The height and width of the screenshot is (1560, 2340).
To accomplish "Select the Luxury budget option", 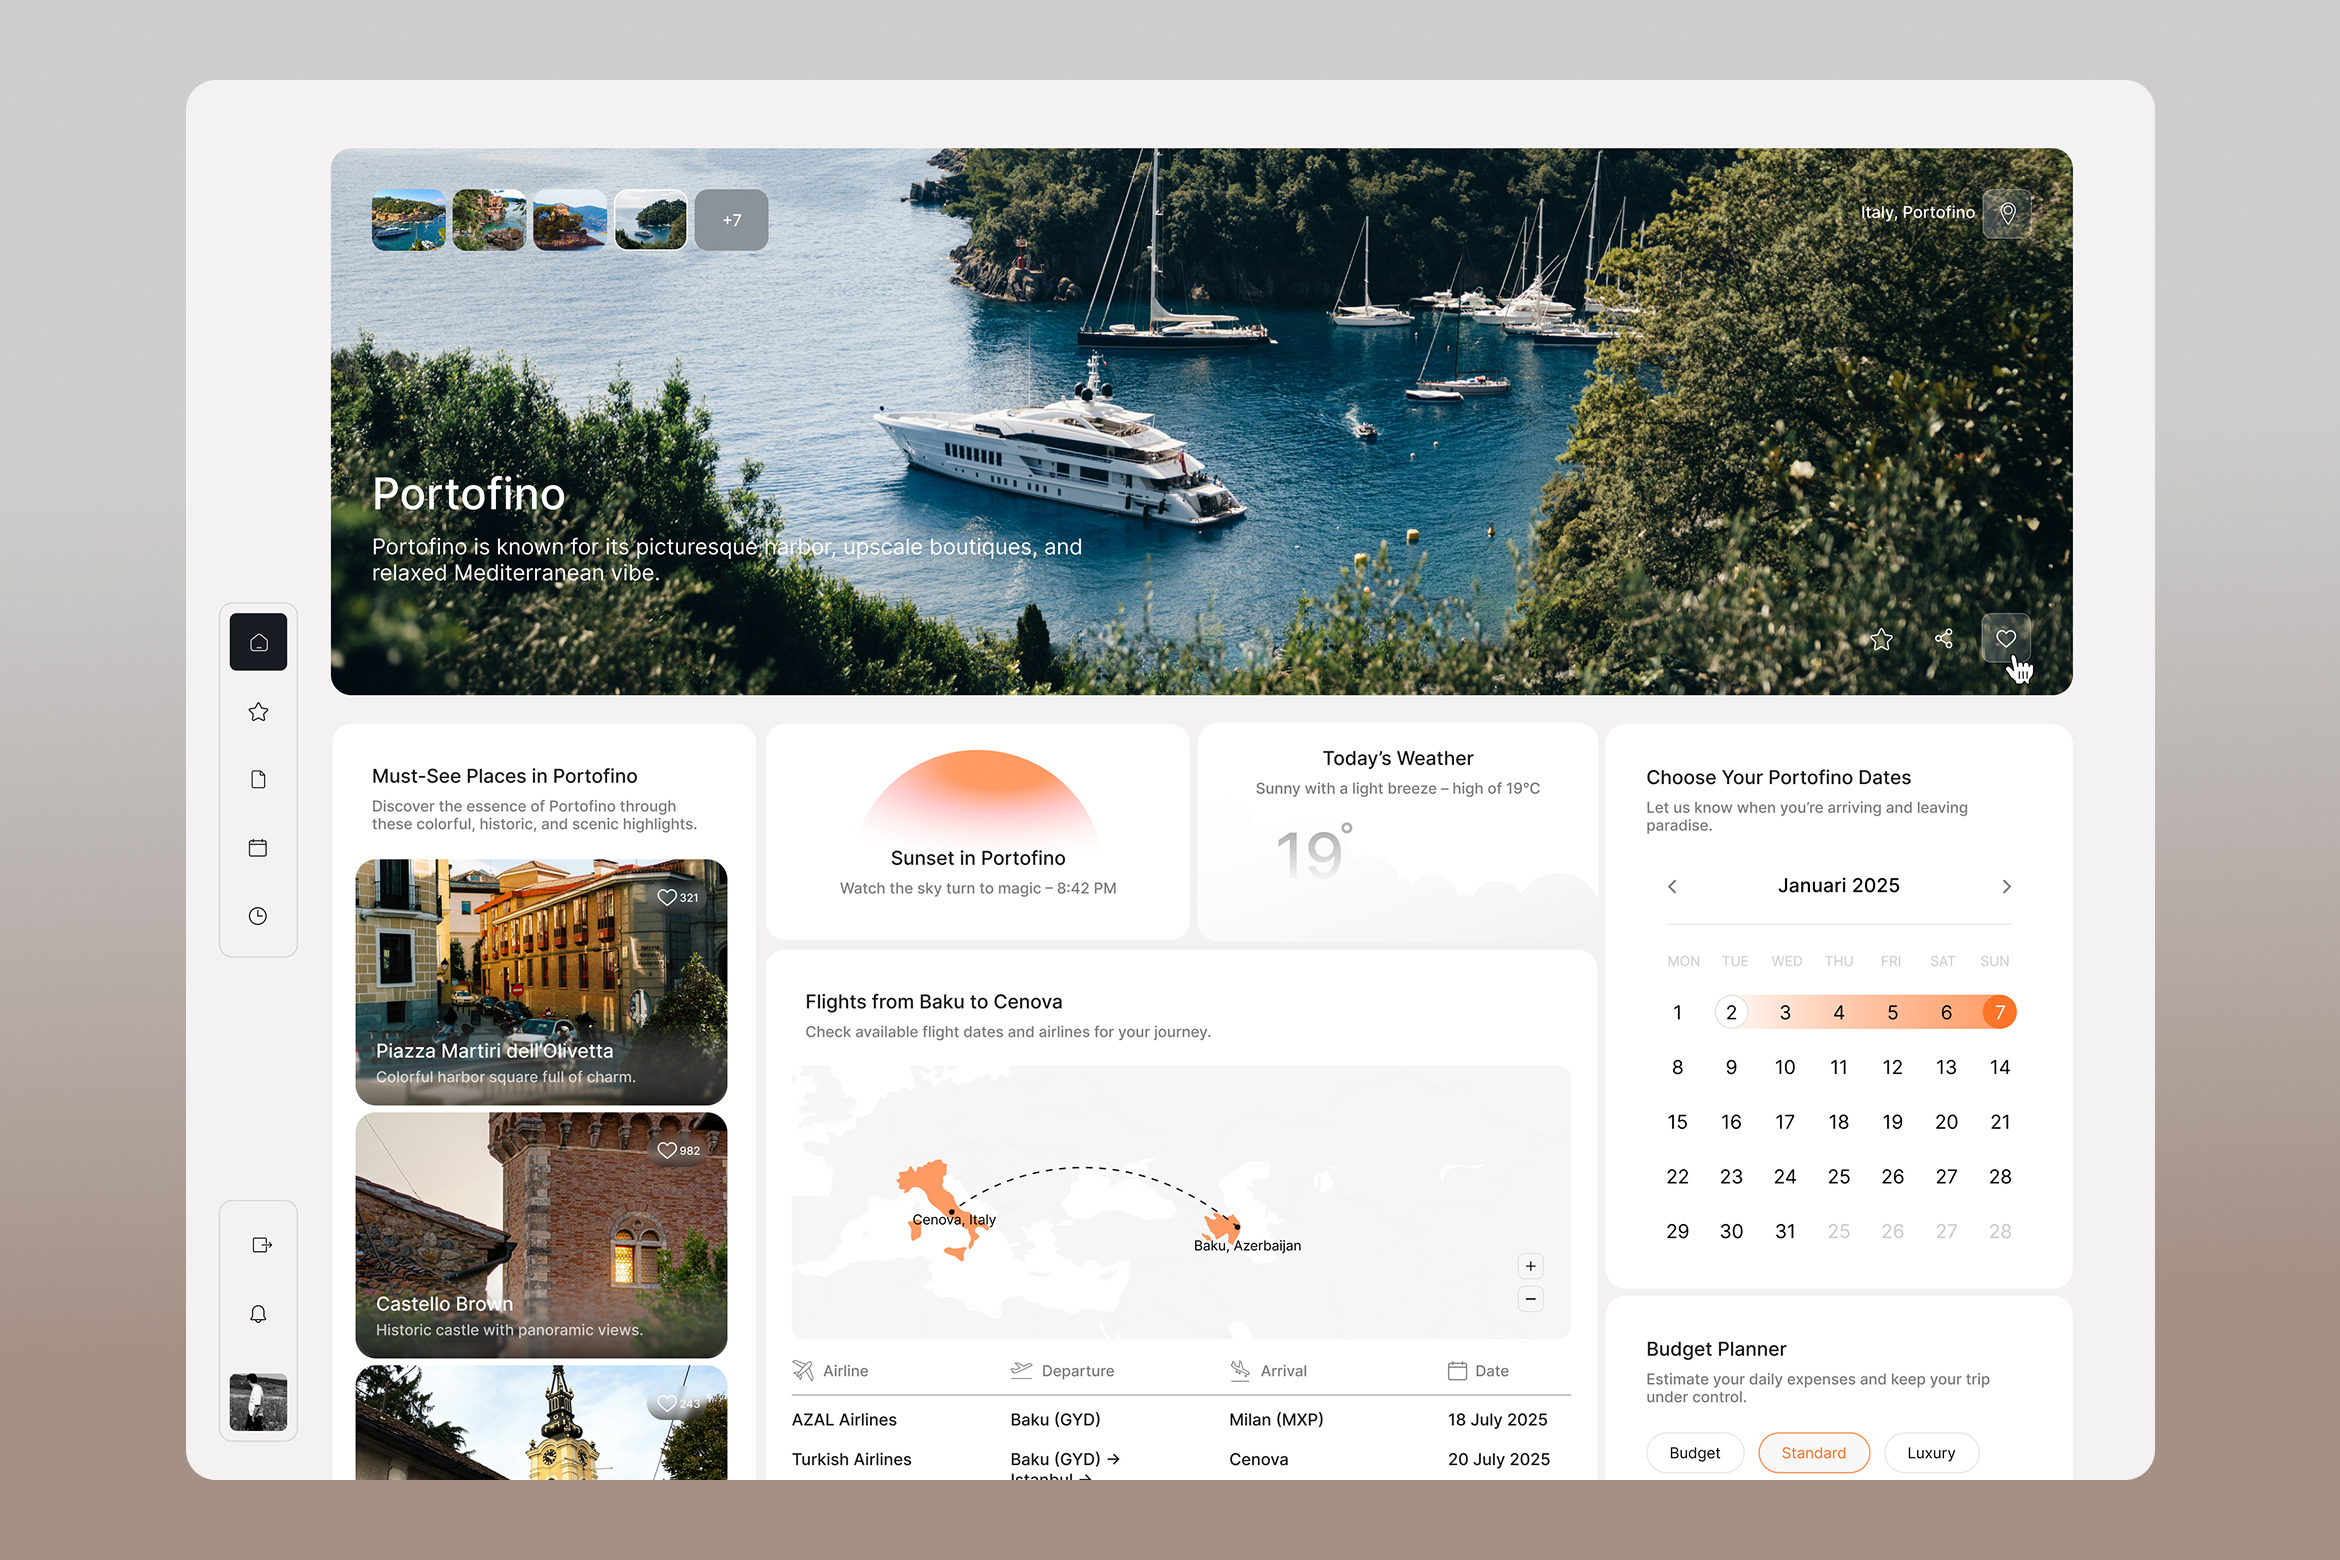I will [1930, 1453].
